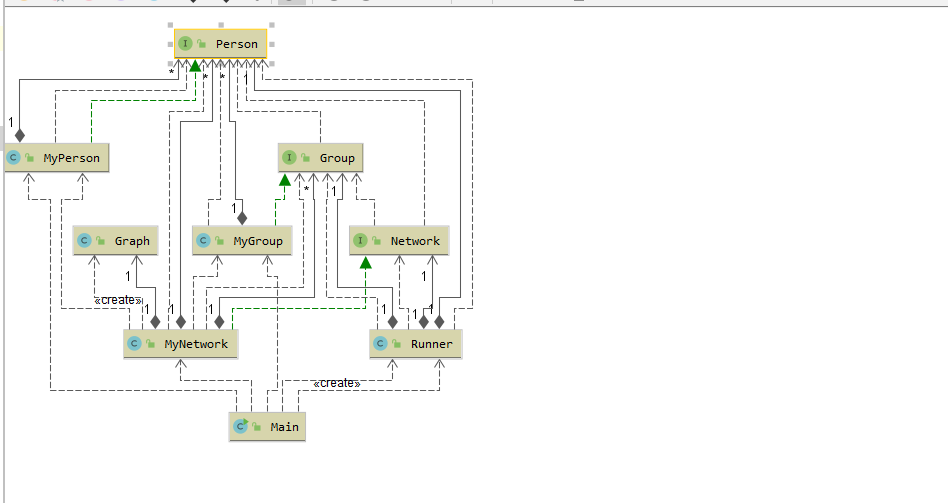Viewport: 948px width, 503px height.
Task: Select the Group interface label
Action: tap(337, 158)
